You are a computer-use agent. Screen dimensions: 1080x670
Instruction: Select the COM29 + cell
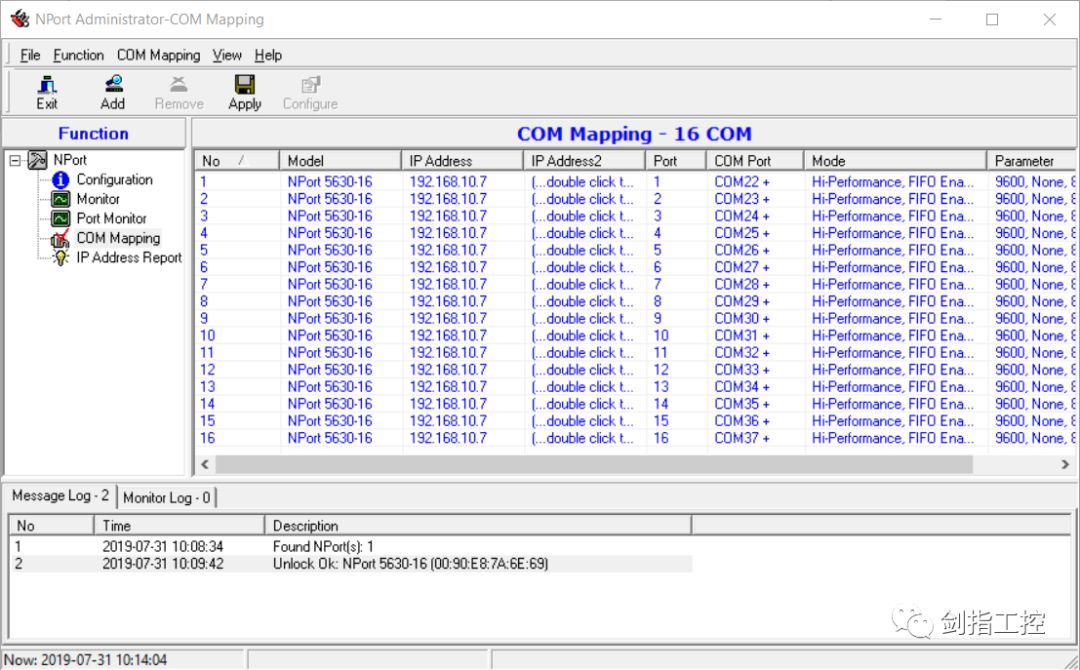(x=742, y=302)
